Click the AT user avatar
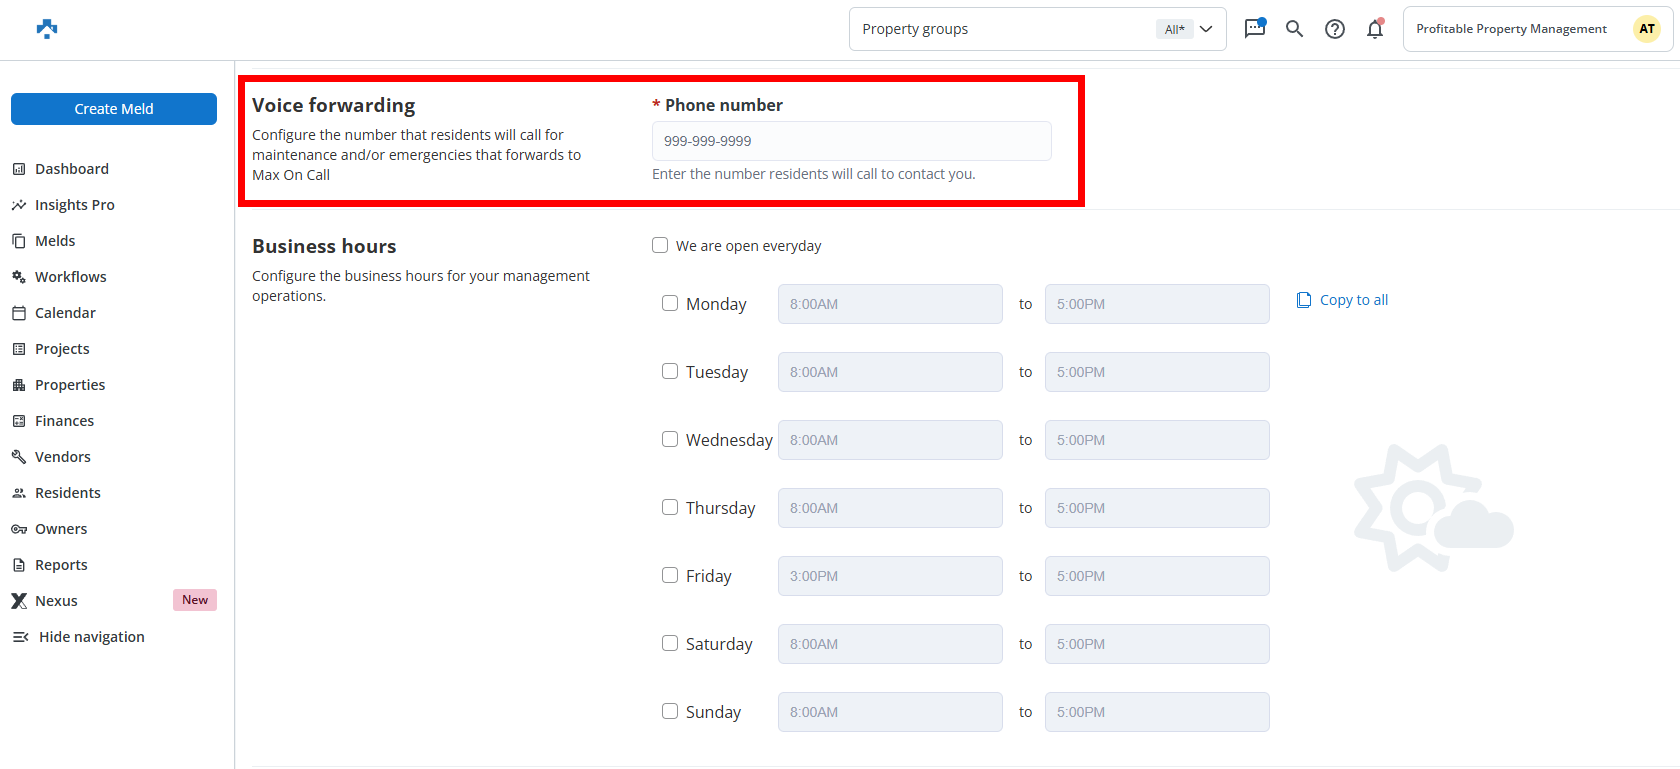 click(1646, 29)
